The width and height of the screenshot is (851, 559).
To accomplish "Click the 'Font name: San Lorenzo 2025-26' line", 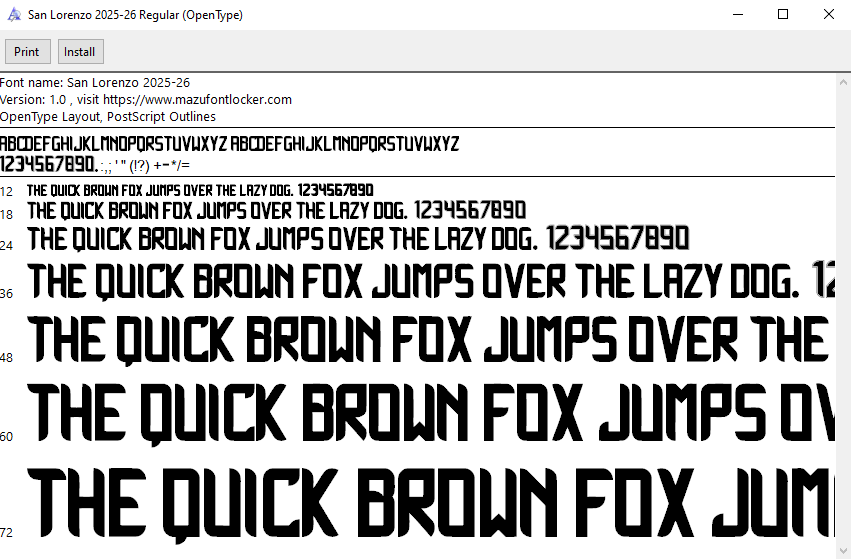I will [x=95, y=83].
